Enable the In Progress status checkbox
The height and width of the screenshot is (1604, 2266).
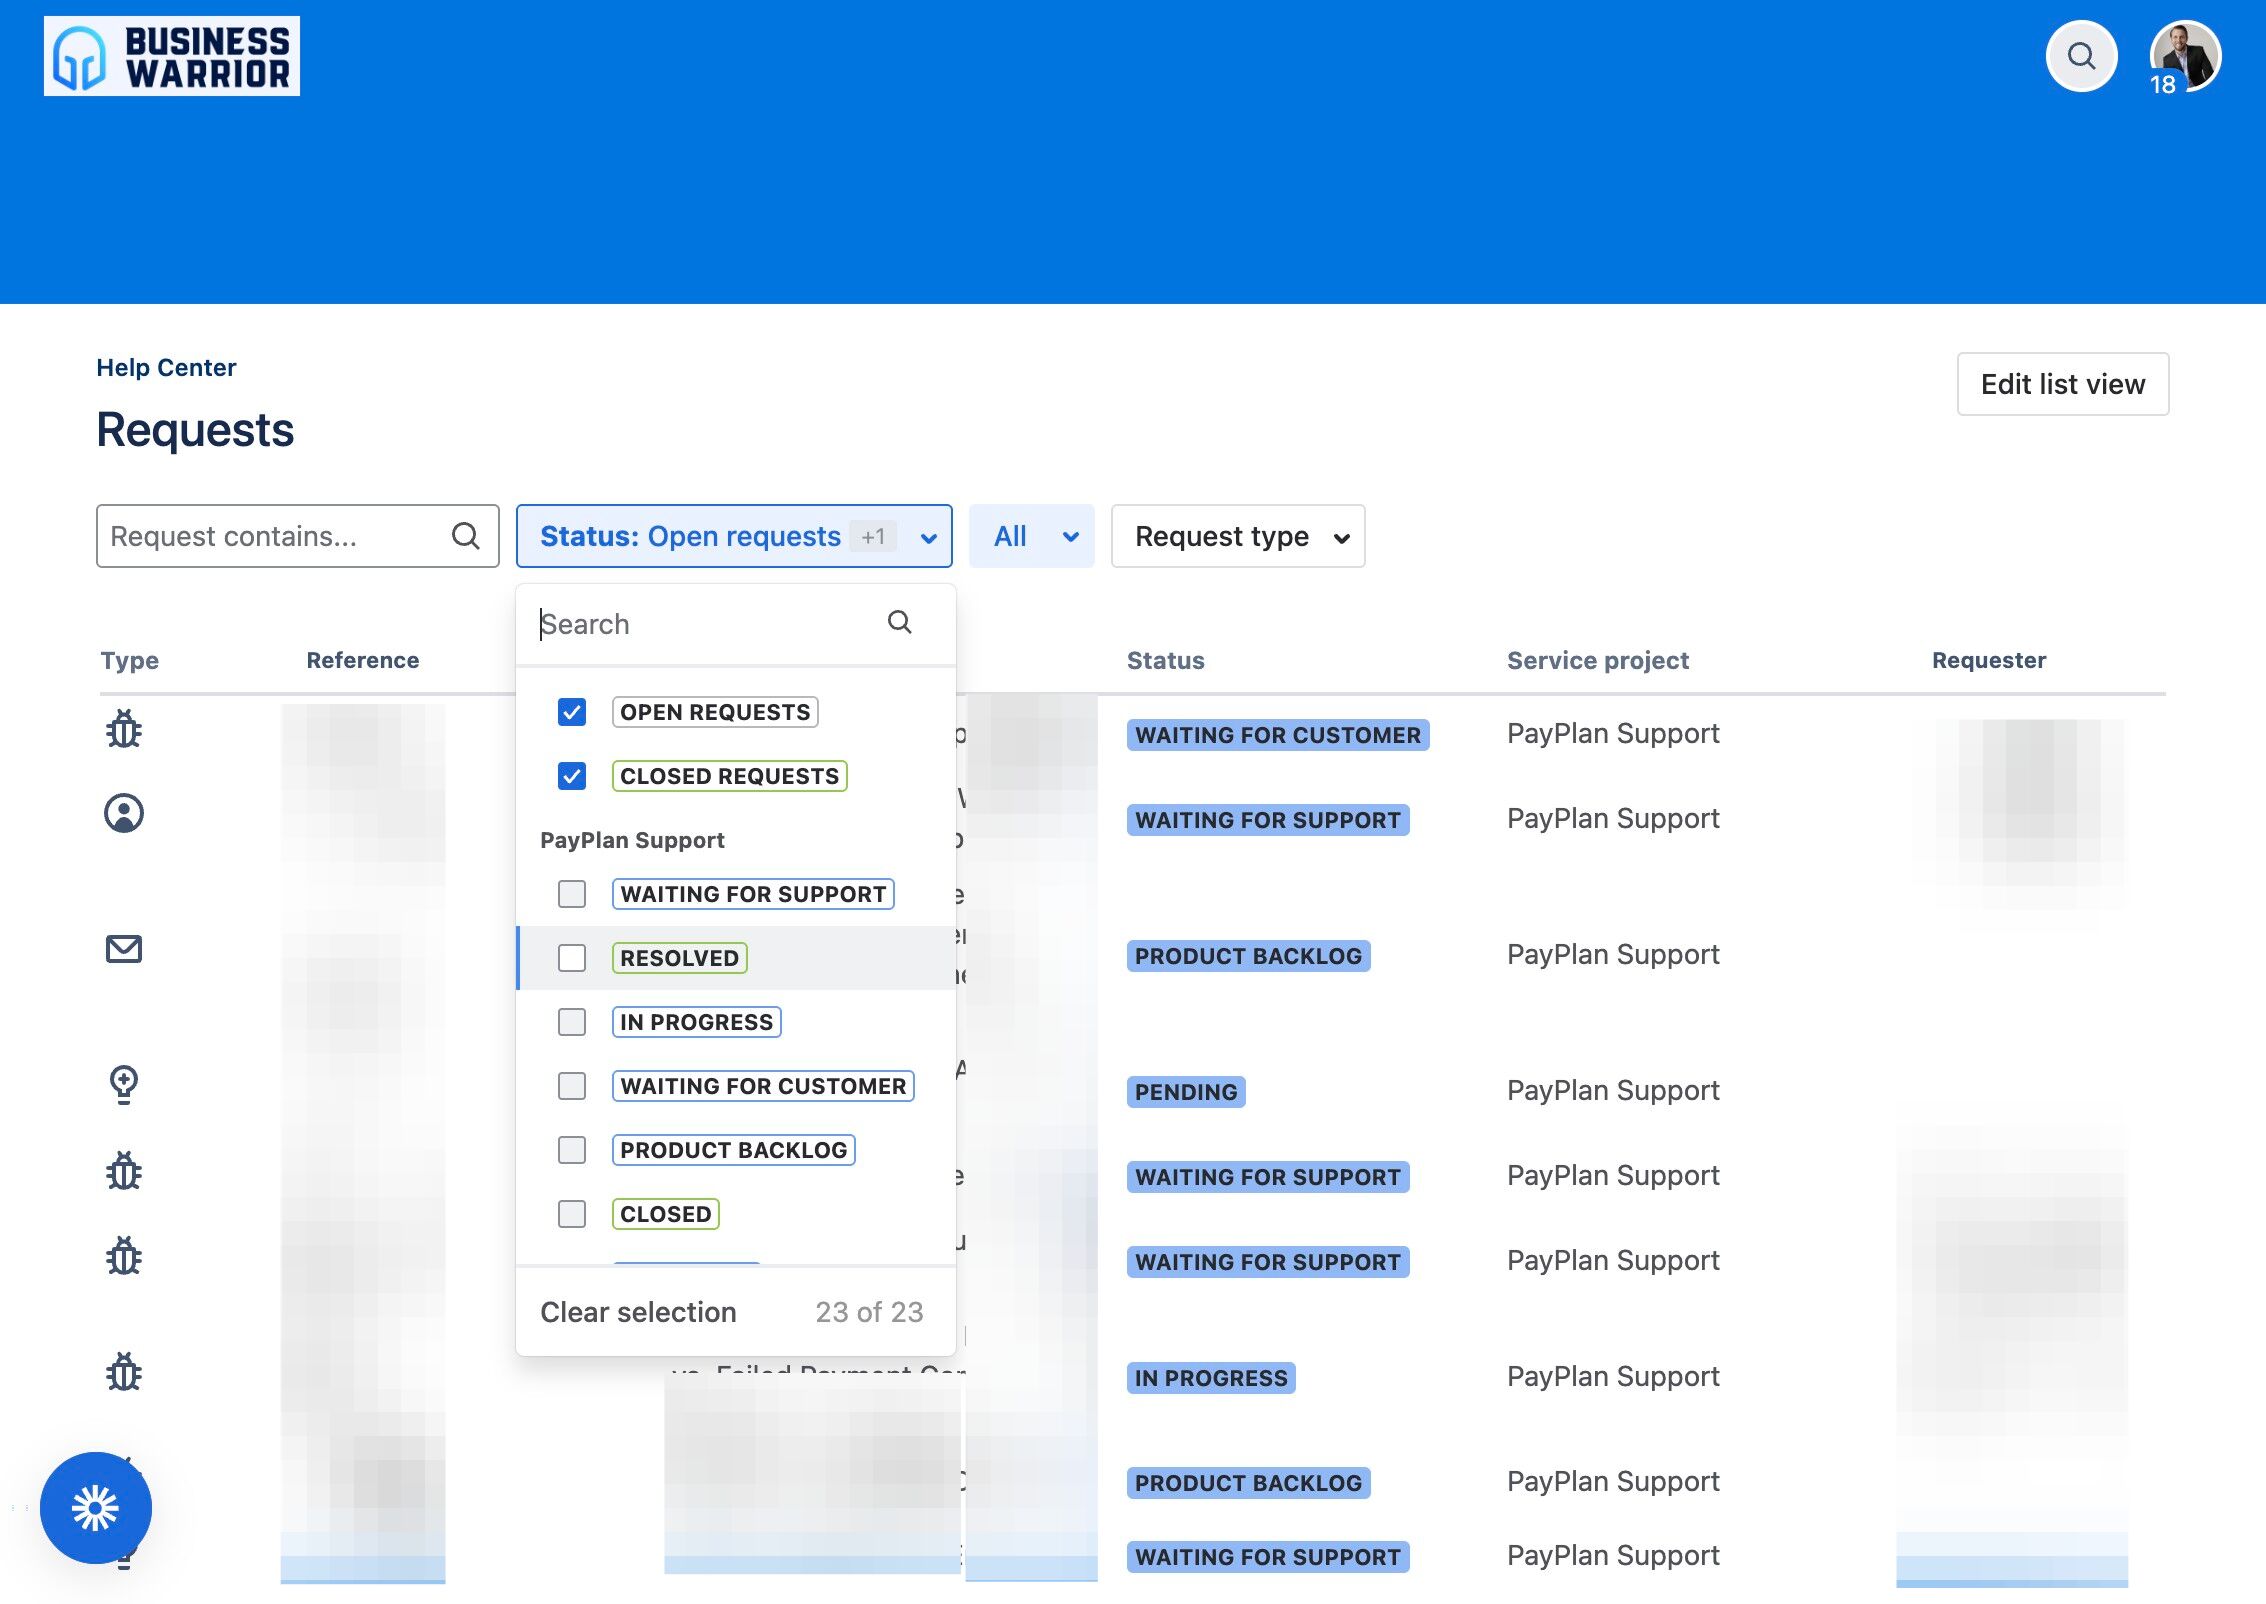tap(572, 1022)
